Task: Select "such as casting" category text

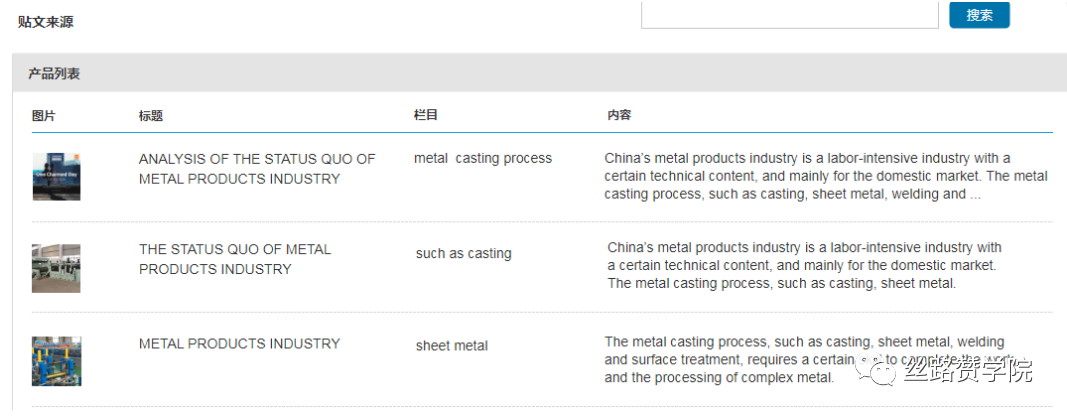Action: [463, 254]
